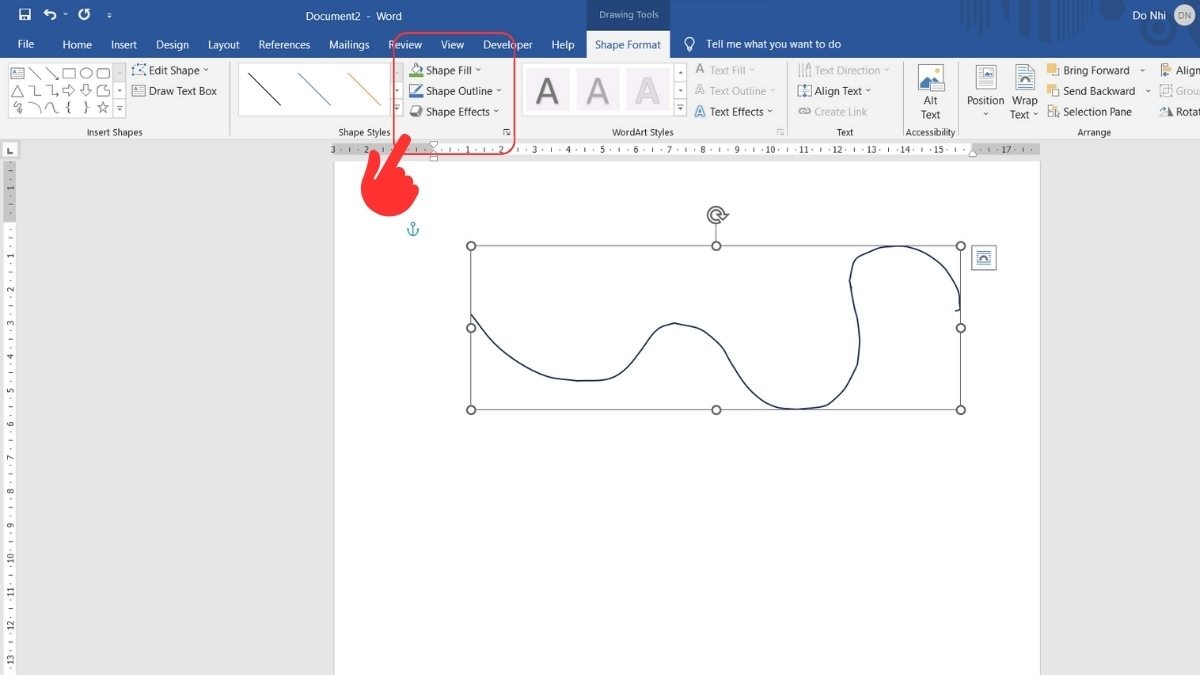The width and height of the screenshot is (1200, 675).
Task: Expand the Bring Forward dropdown arrow
Action: point(1143,70)
